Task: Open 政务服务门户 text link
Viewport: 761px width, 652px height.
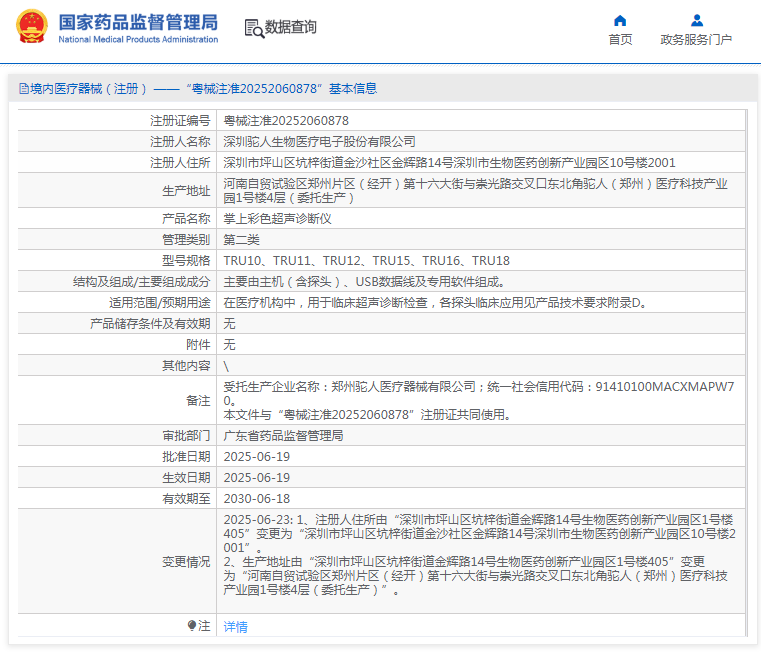Action: [x=696, y=40]
